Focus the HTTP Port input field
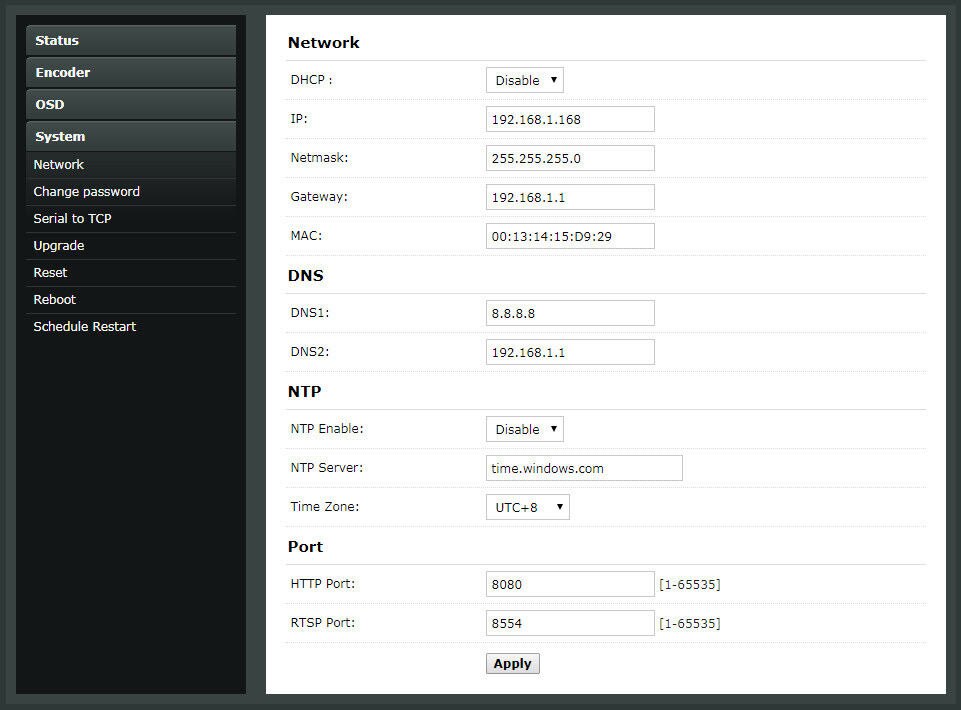The height and width of the screenshot is (710, 961). [570, 584]
